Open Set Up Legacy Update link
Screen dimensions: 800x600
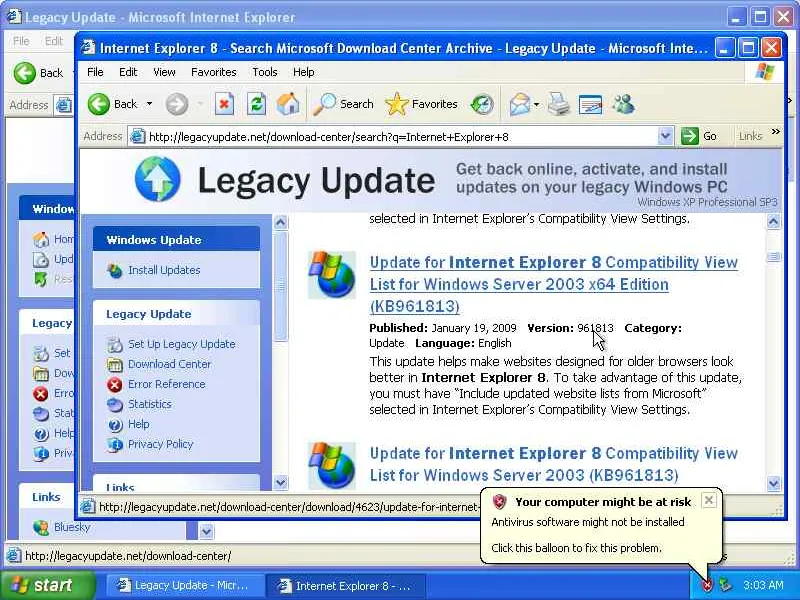[182, 344]
